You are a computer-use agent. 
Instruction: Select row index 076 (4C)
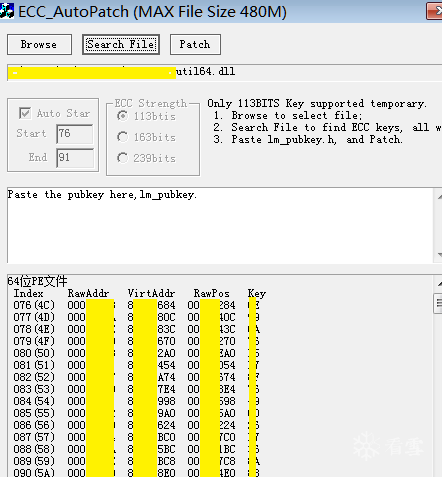pos(136,305)
